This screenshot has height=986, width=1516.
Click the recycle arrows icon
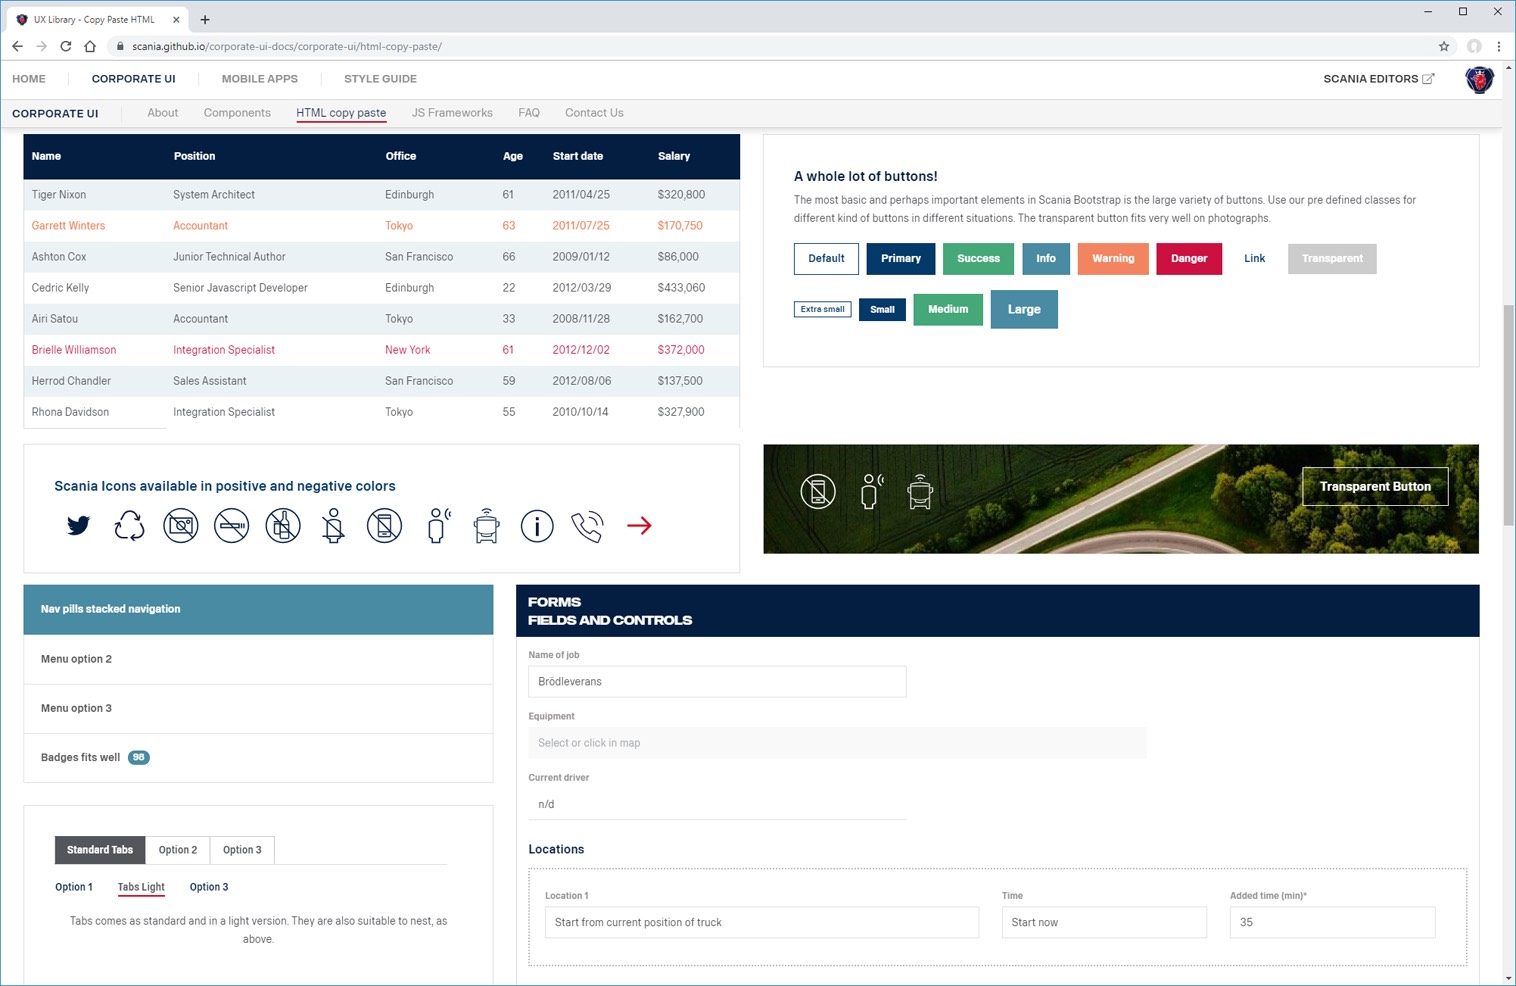coord(129,525)
